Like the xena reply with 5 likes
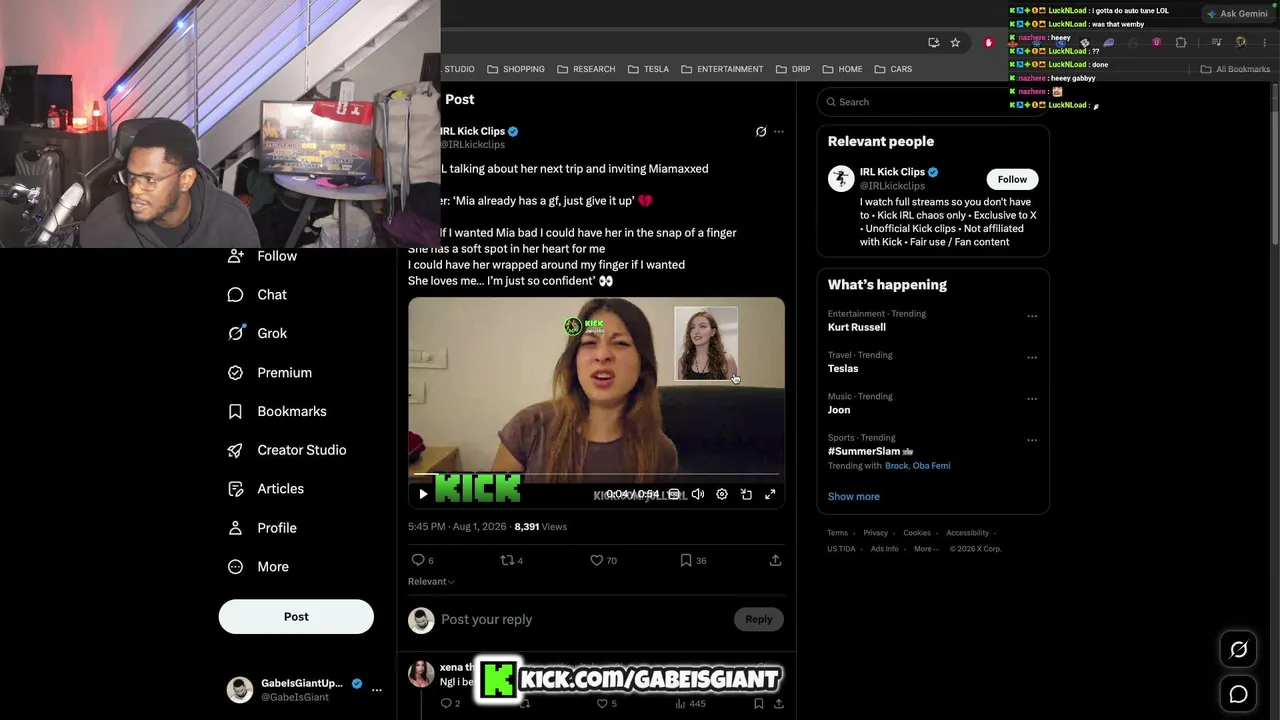1280x720 pixels. point(602,704)
